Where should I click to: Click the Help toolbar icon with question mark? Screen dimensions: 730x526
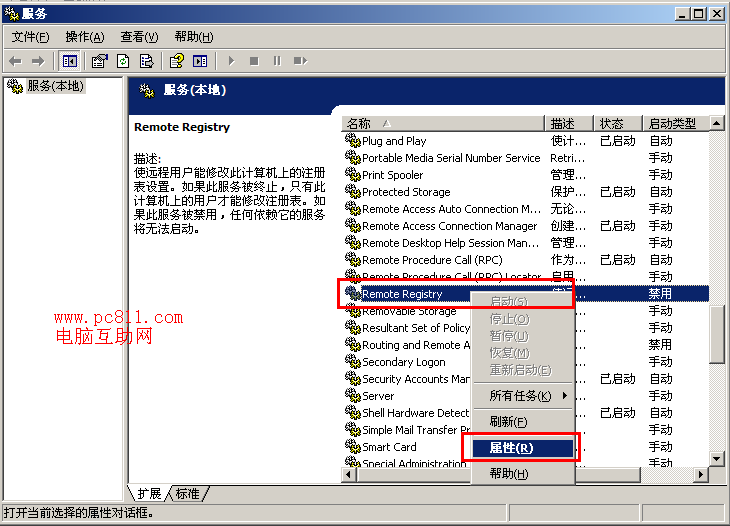point(177,61)
